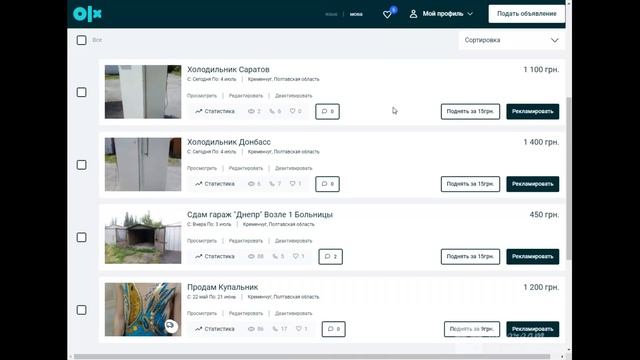Click Редактировать for Продам Купальник
The width and height of the screenshot is (640, 360).
pyautogui.click(x=246, y=314)
